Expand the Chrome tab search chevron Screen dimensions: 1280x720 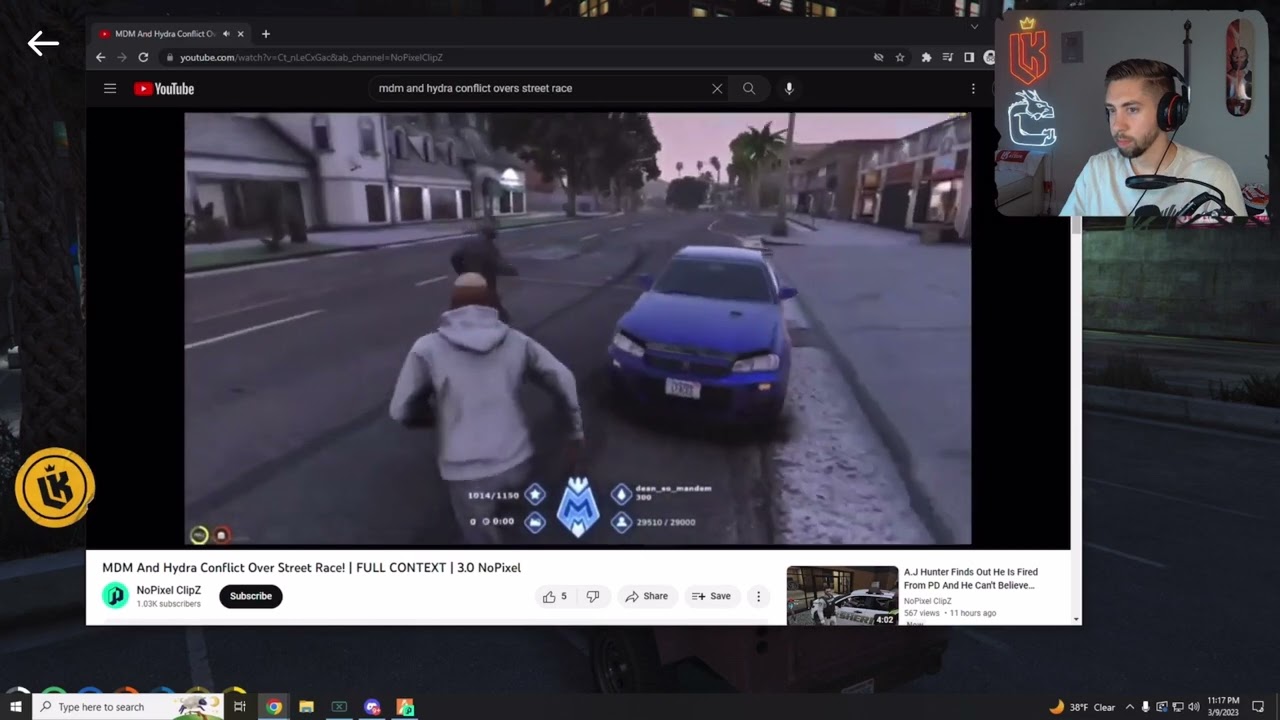(974, 27)
